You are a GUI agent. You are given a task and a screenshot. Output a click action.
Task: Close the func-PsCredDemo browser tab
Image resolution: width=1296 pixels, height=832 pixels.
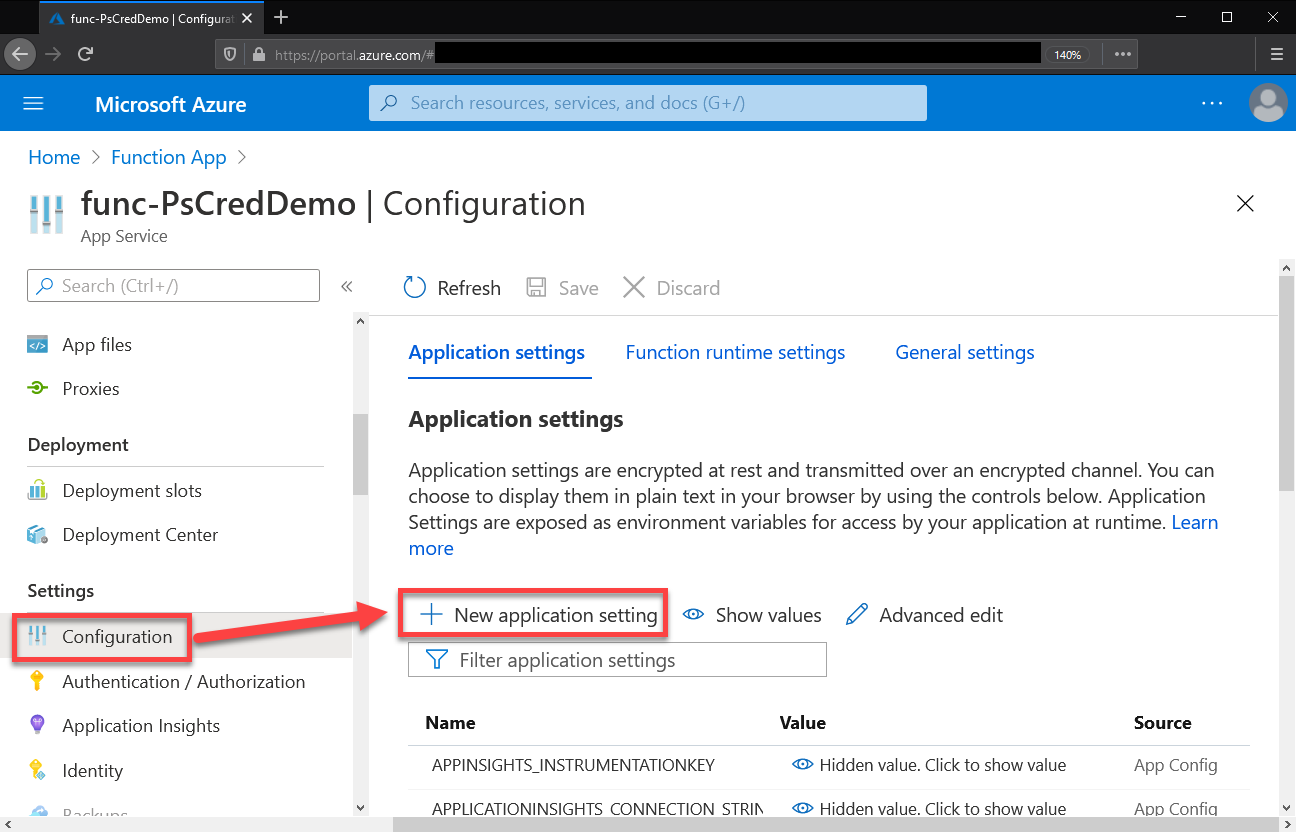click(x=246, y=18)
